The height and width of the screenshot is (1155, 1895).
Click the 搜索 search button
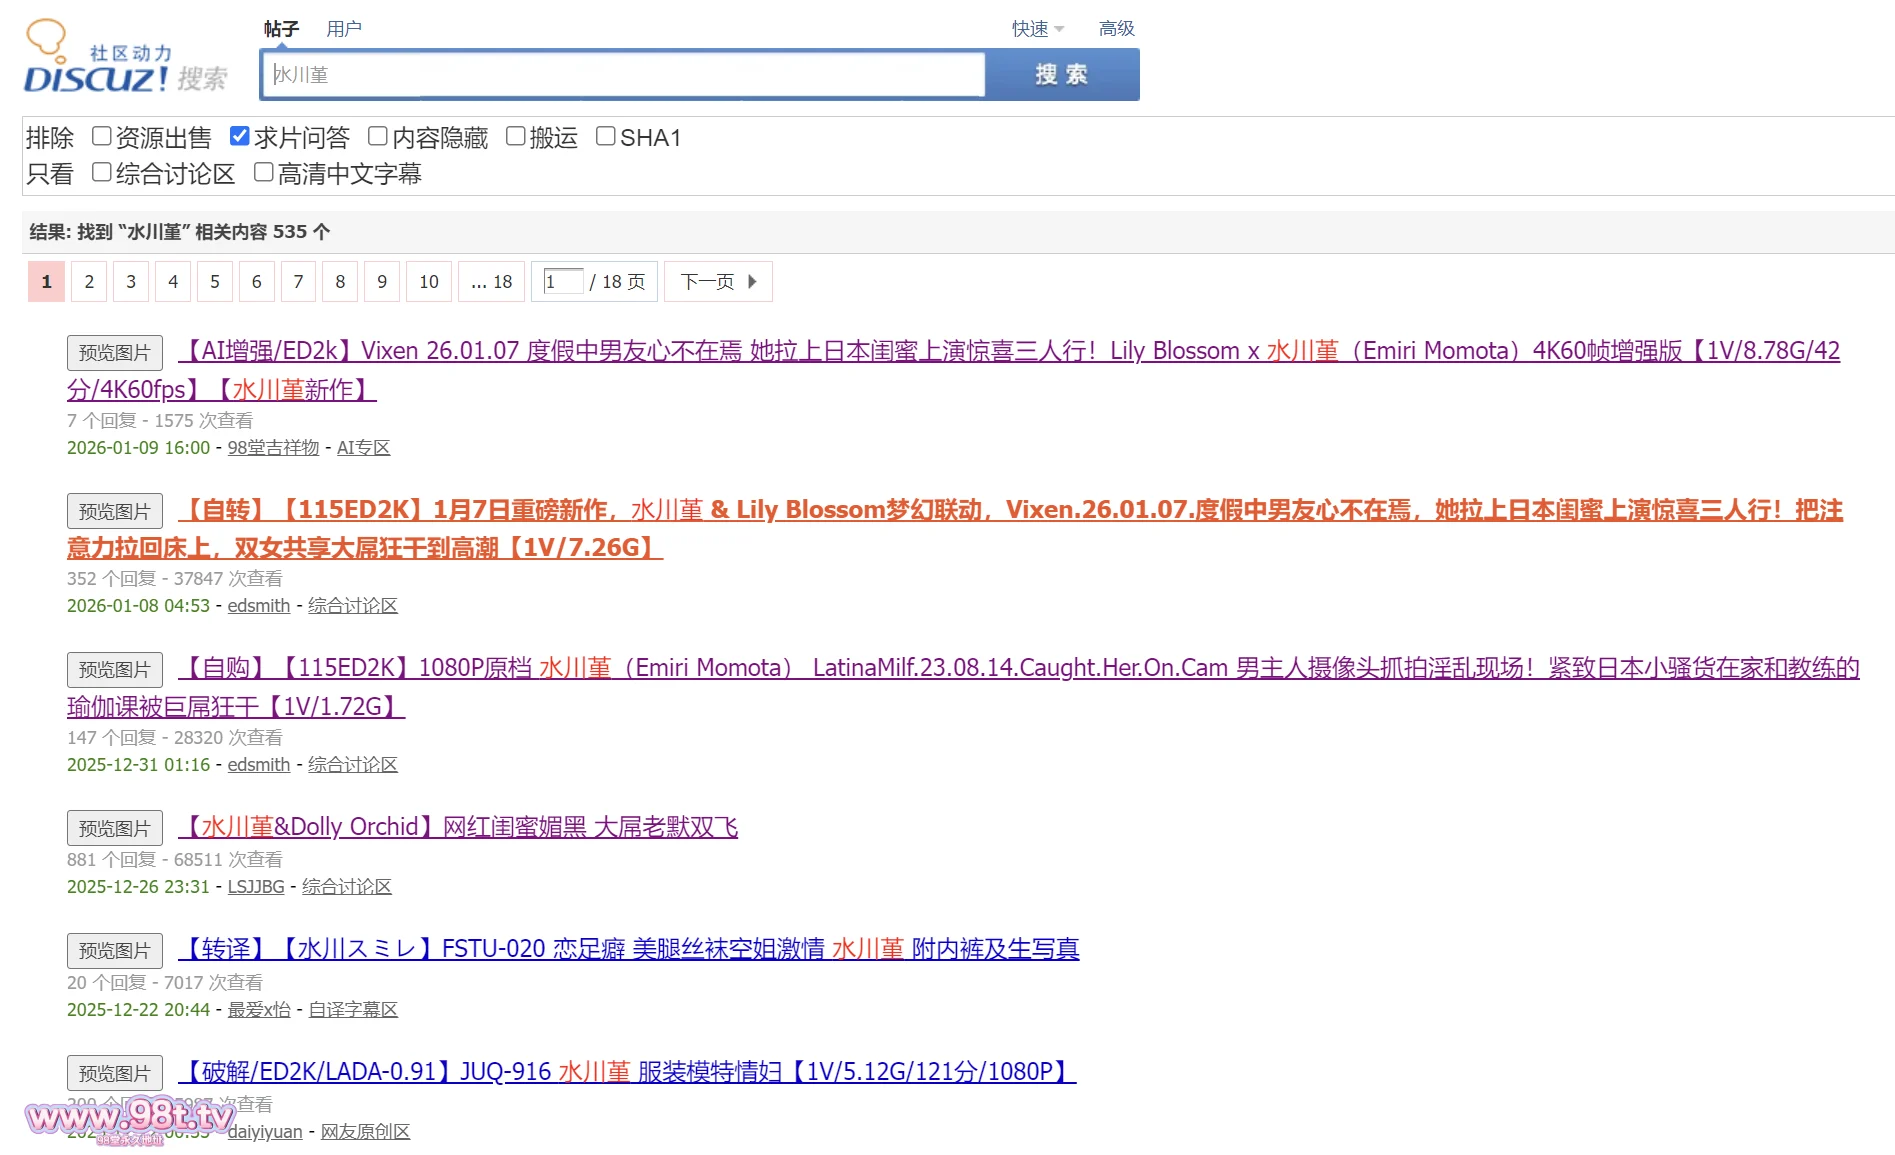(x=1061, y=75)
